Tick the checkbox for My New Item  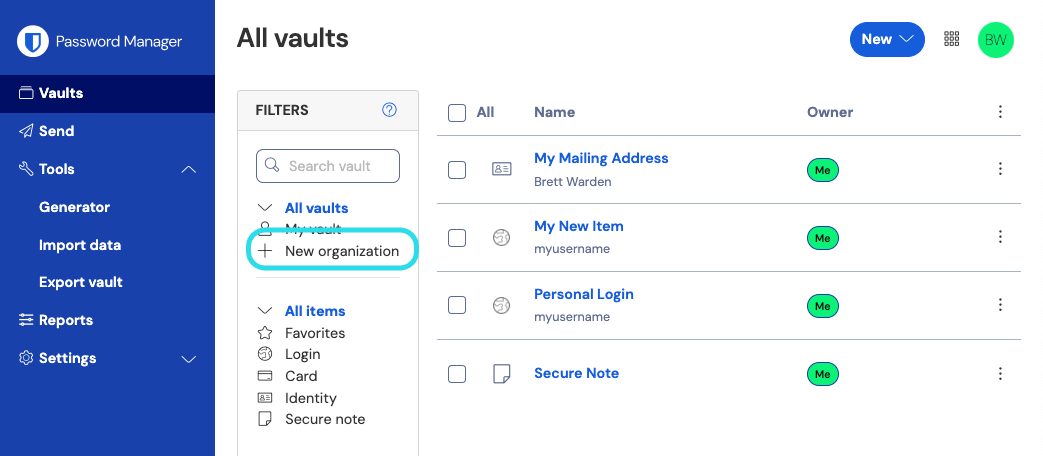(457, 237)
